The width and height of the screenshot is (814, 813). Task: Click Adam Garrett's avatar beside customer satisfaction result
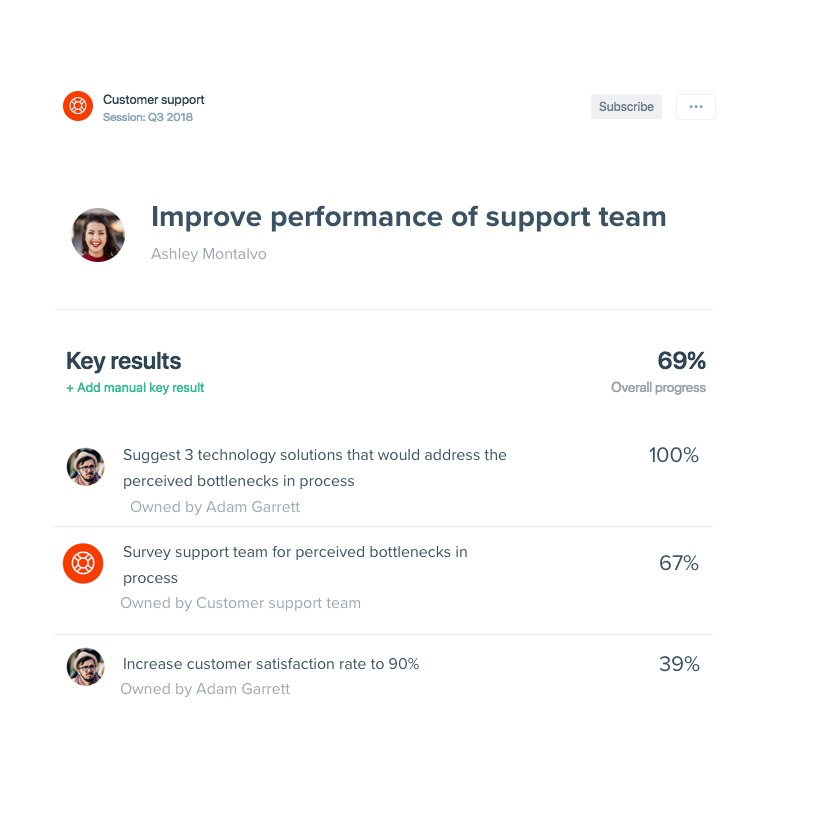pos(85,666)
